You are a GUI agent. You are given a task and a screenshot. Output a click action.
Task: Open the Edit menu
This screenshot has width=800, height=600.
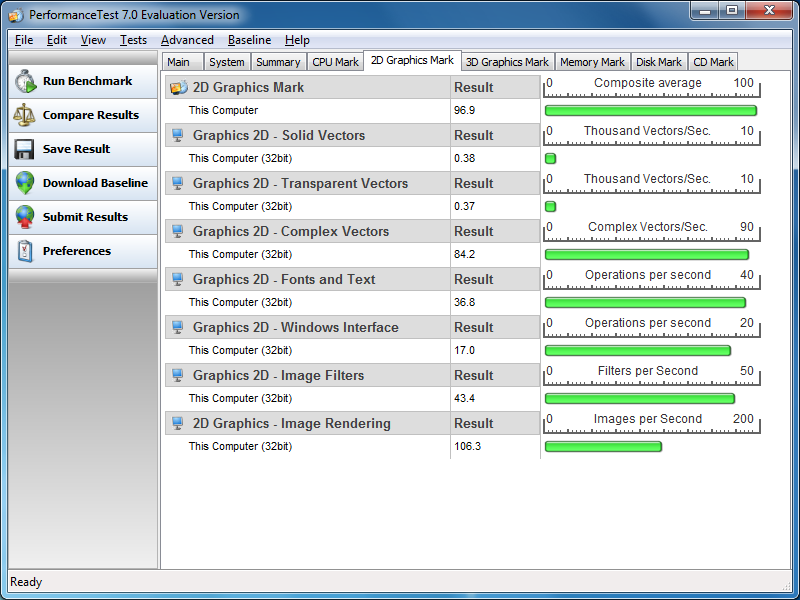pos(57,40)
